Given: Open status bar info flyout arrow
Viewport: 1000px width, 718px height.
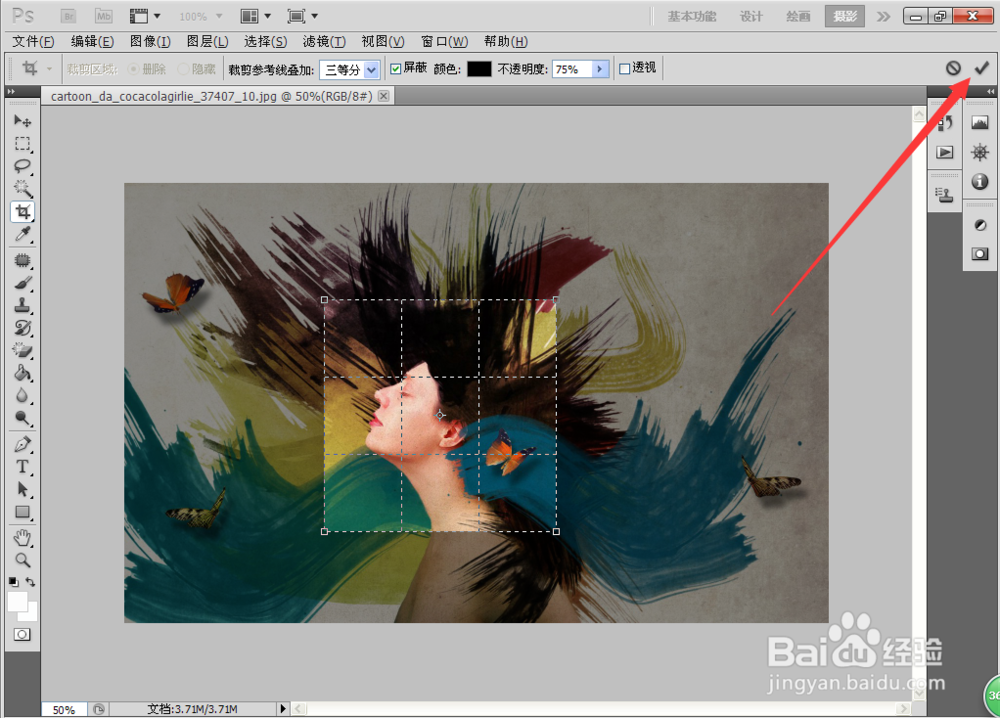Looking at the screenshot, I should pyautogui.click(x=283, y=708).
